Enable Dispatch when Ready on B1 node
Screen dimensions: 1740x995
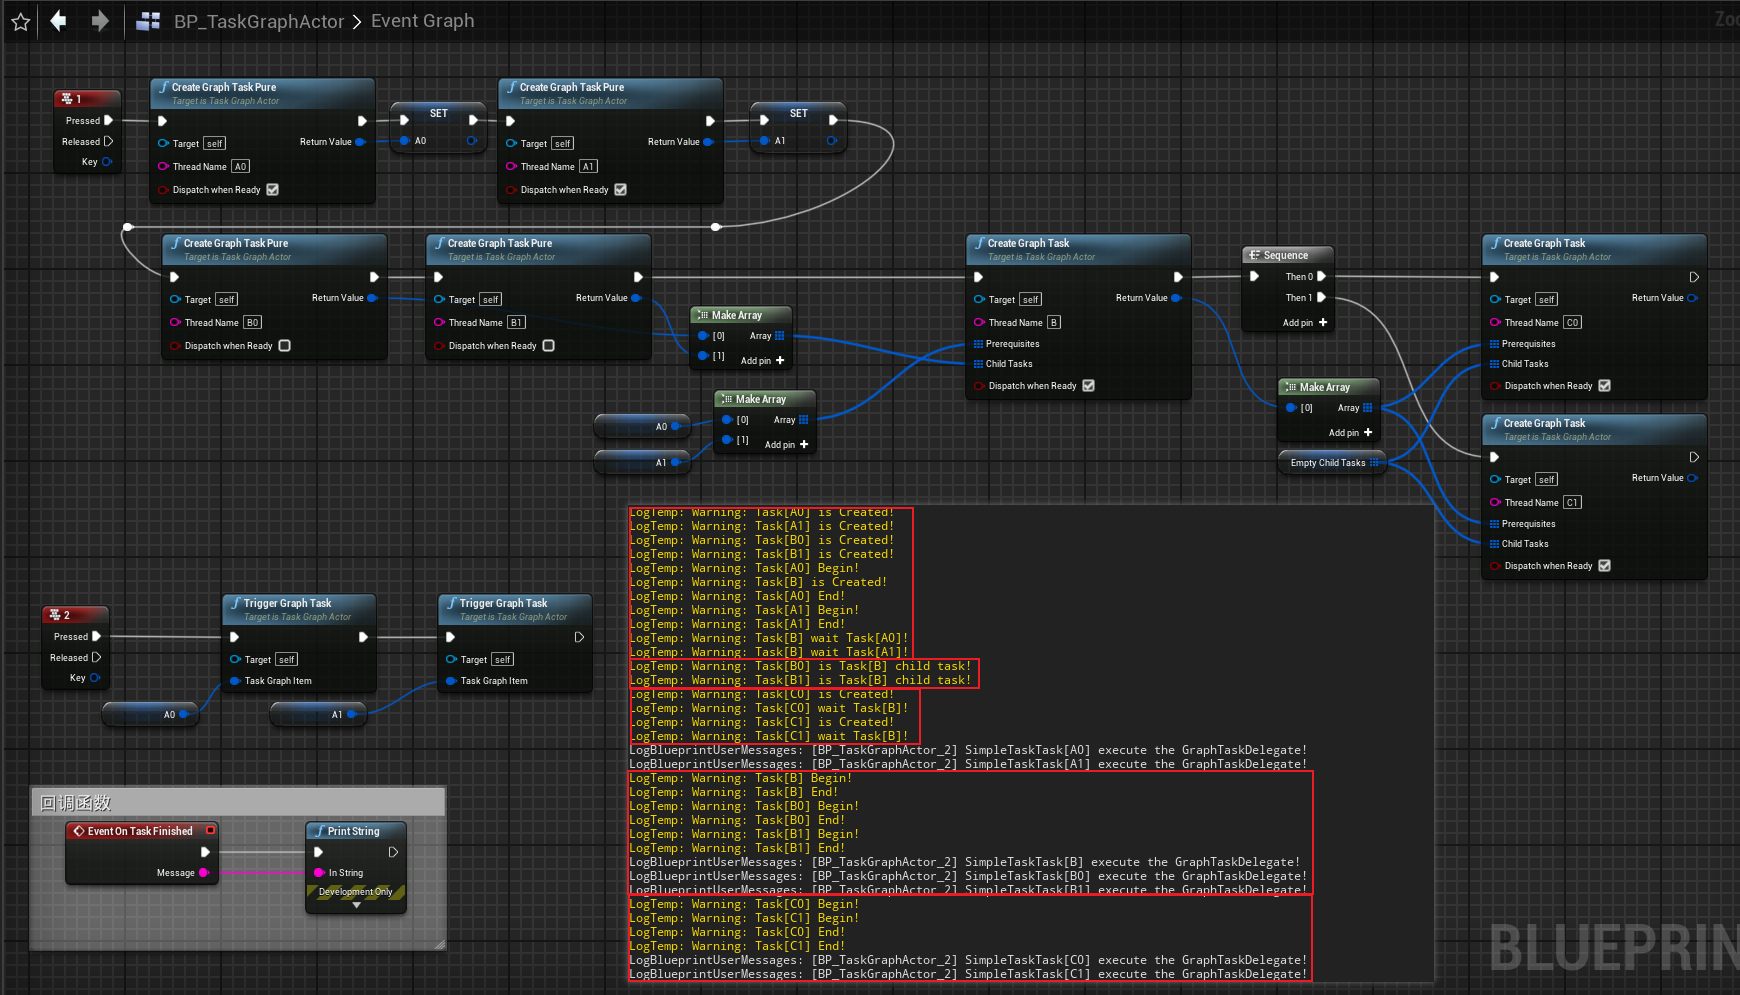pyautogui.click(x=549, y=346)
